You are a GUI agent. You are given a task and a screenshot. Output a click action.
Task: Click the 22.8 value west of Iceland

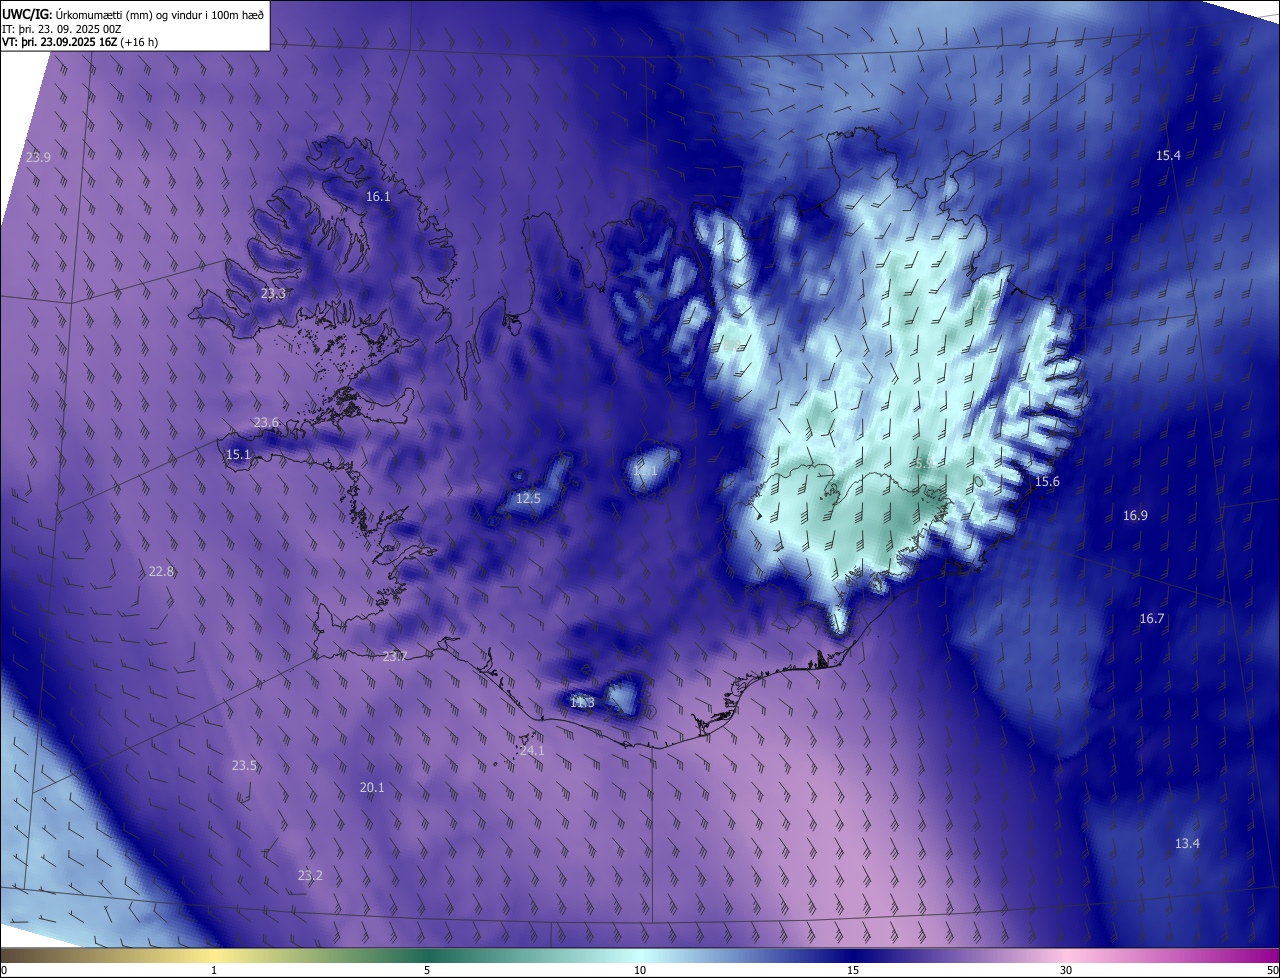click(x=161, y=571)
